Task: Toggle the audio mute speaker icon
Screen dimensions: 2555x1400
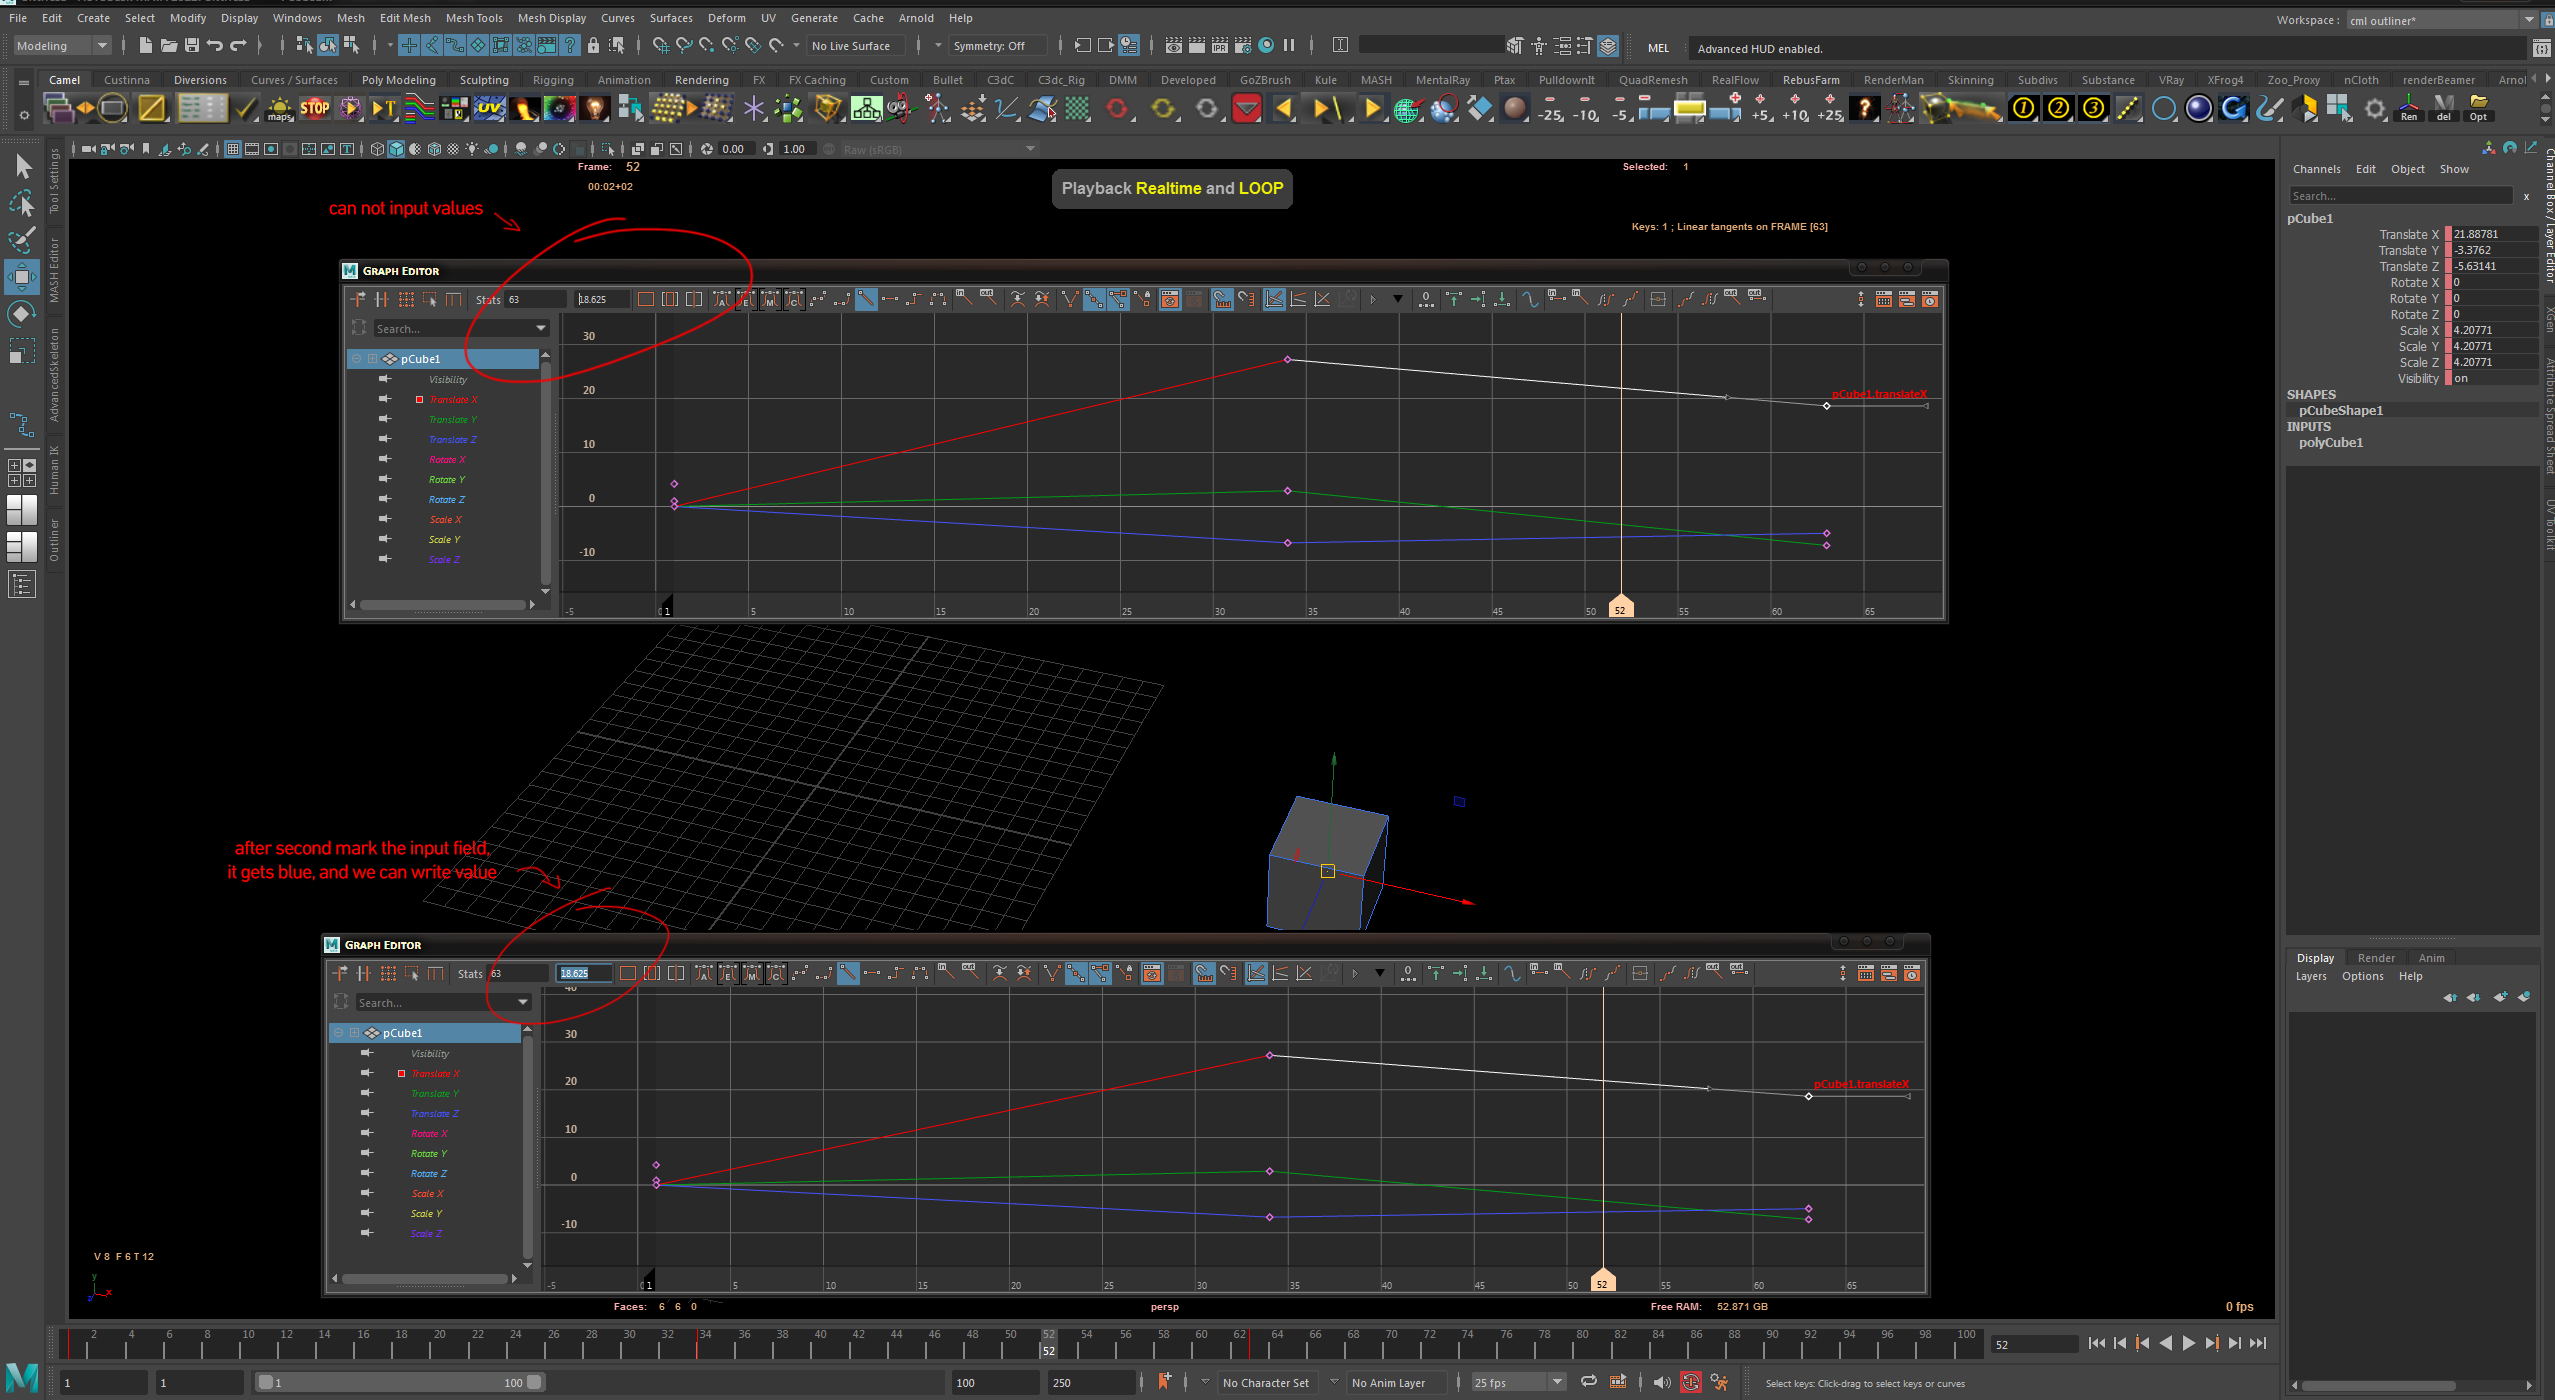Action: (1663, 1382)
